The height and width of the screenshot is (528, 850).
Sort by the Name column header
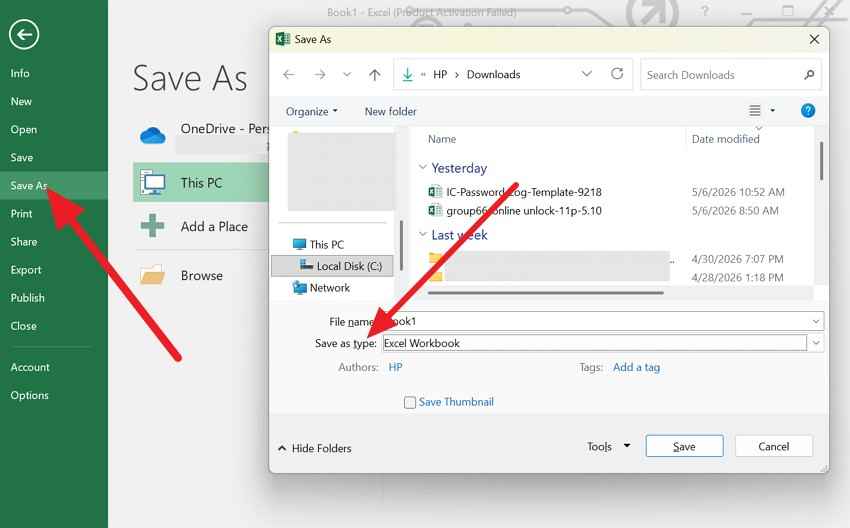point(442,139)
